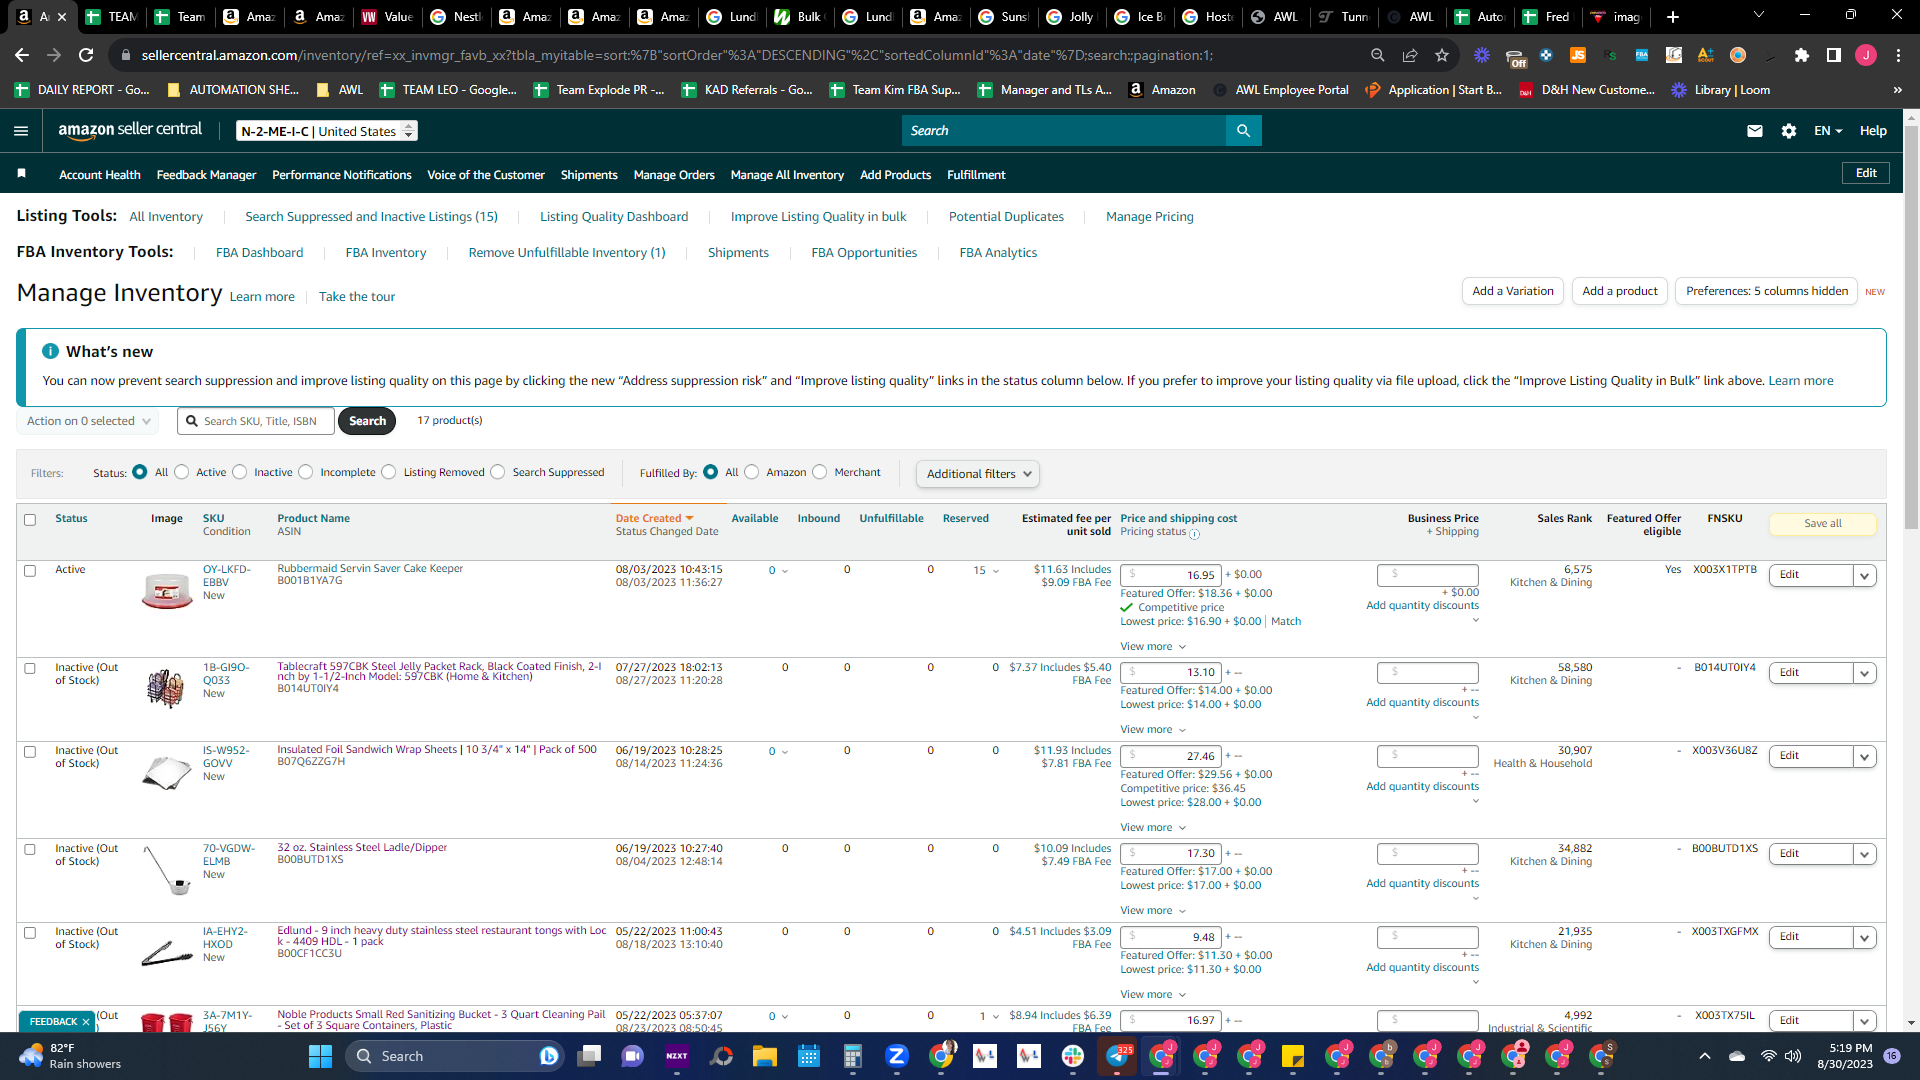Open Slack from the taskbar

coord(1073,1056)
